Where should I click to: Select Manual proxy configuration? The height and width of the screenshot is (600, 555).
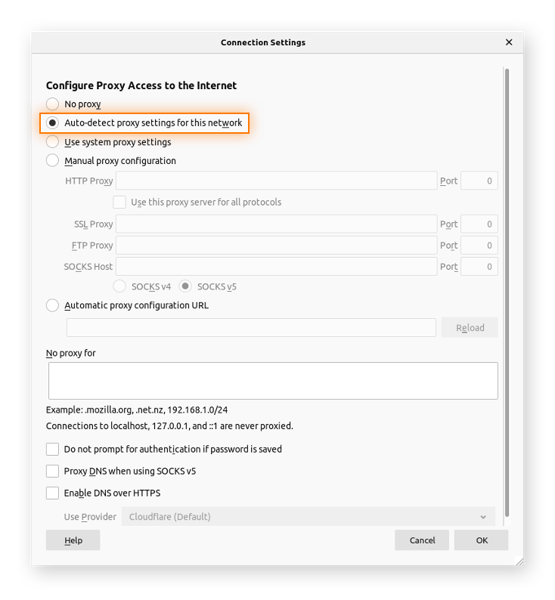(52, 160)
